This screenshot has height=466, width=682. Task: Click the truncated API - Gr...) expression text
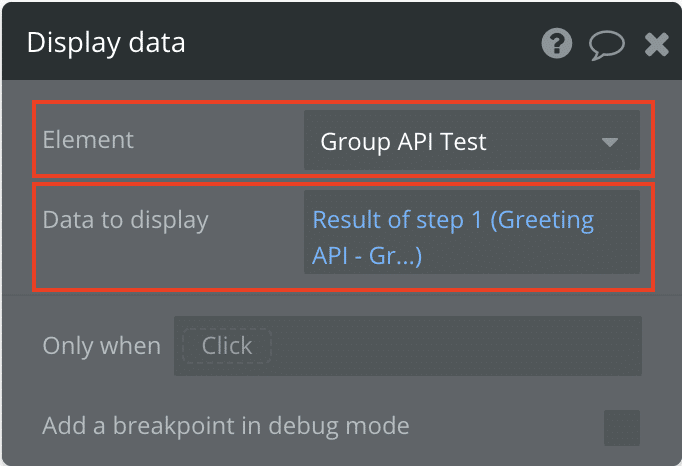pos(367,255)
